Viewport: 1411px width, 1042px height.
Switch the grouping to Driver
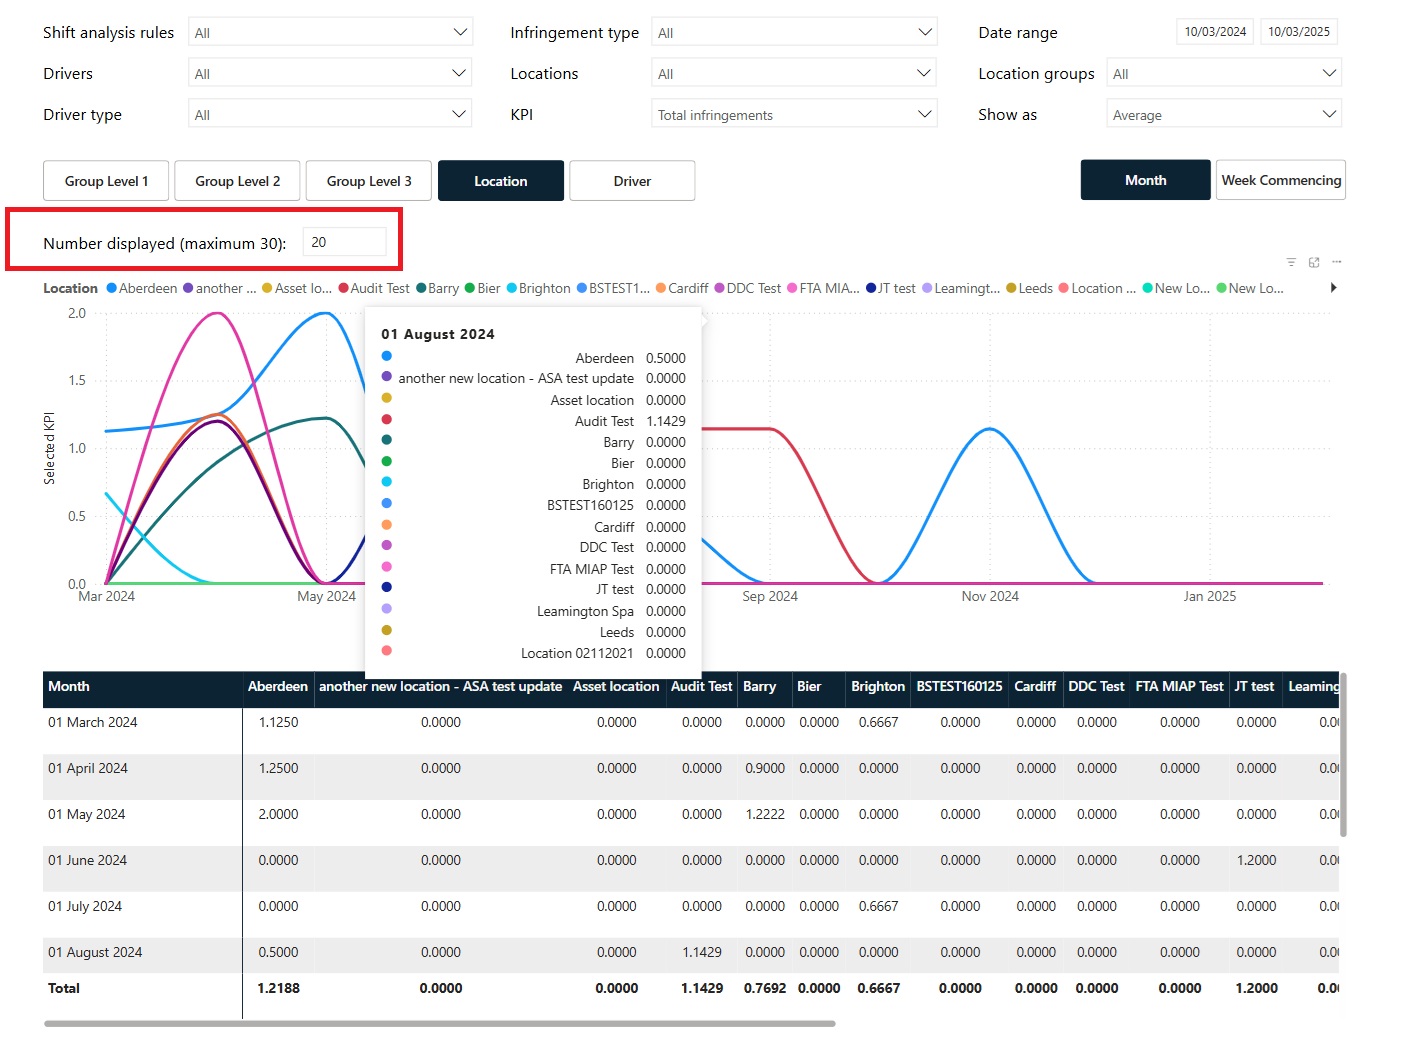point(632,181)
